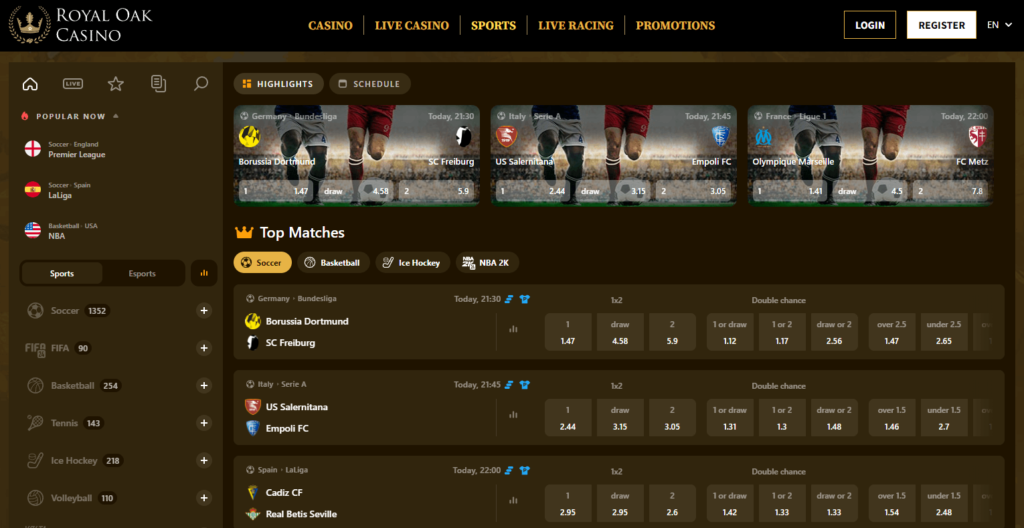Viewport: 1024px width, 528px height.
Task: Click the blue stats icon on Serie A row
Action: (509, 385)
